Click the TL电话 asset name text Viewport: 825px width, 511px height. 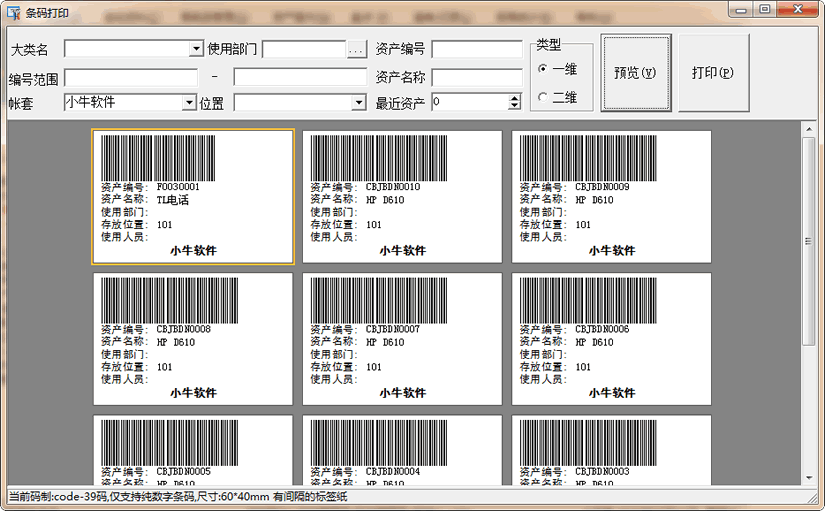coord(172,200)
